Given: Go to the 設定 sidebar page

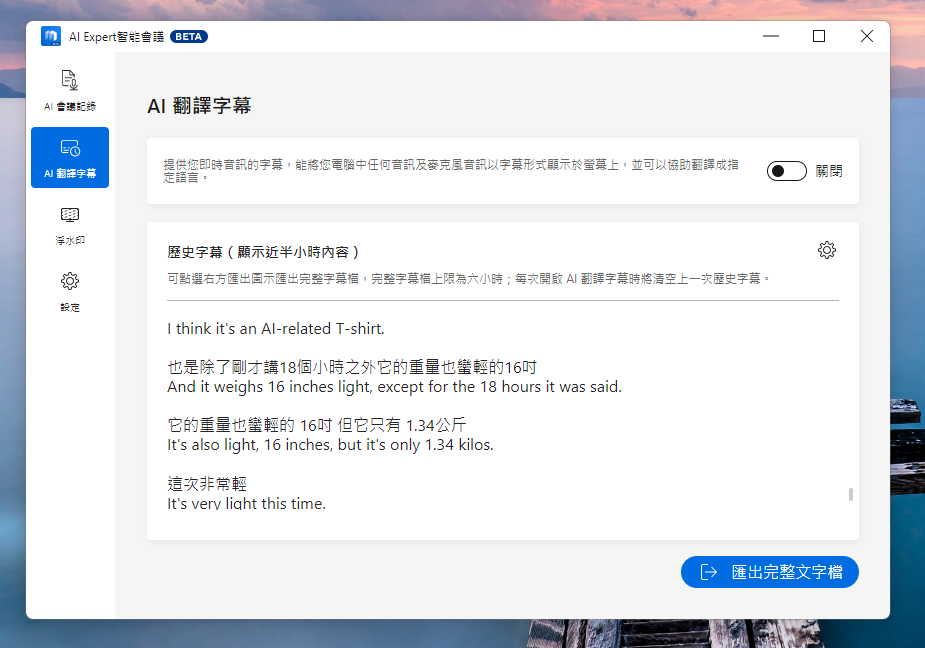Looking at the screenshot, I should pos(70,290).
